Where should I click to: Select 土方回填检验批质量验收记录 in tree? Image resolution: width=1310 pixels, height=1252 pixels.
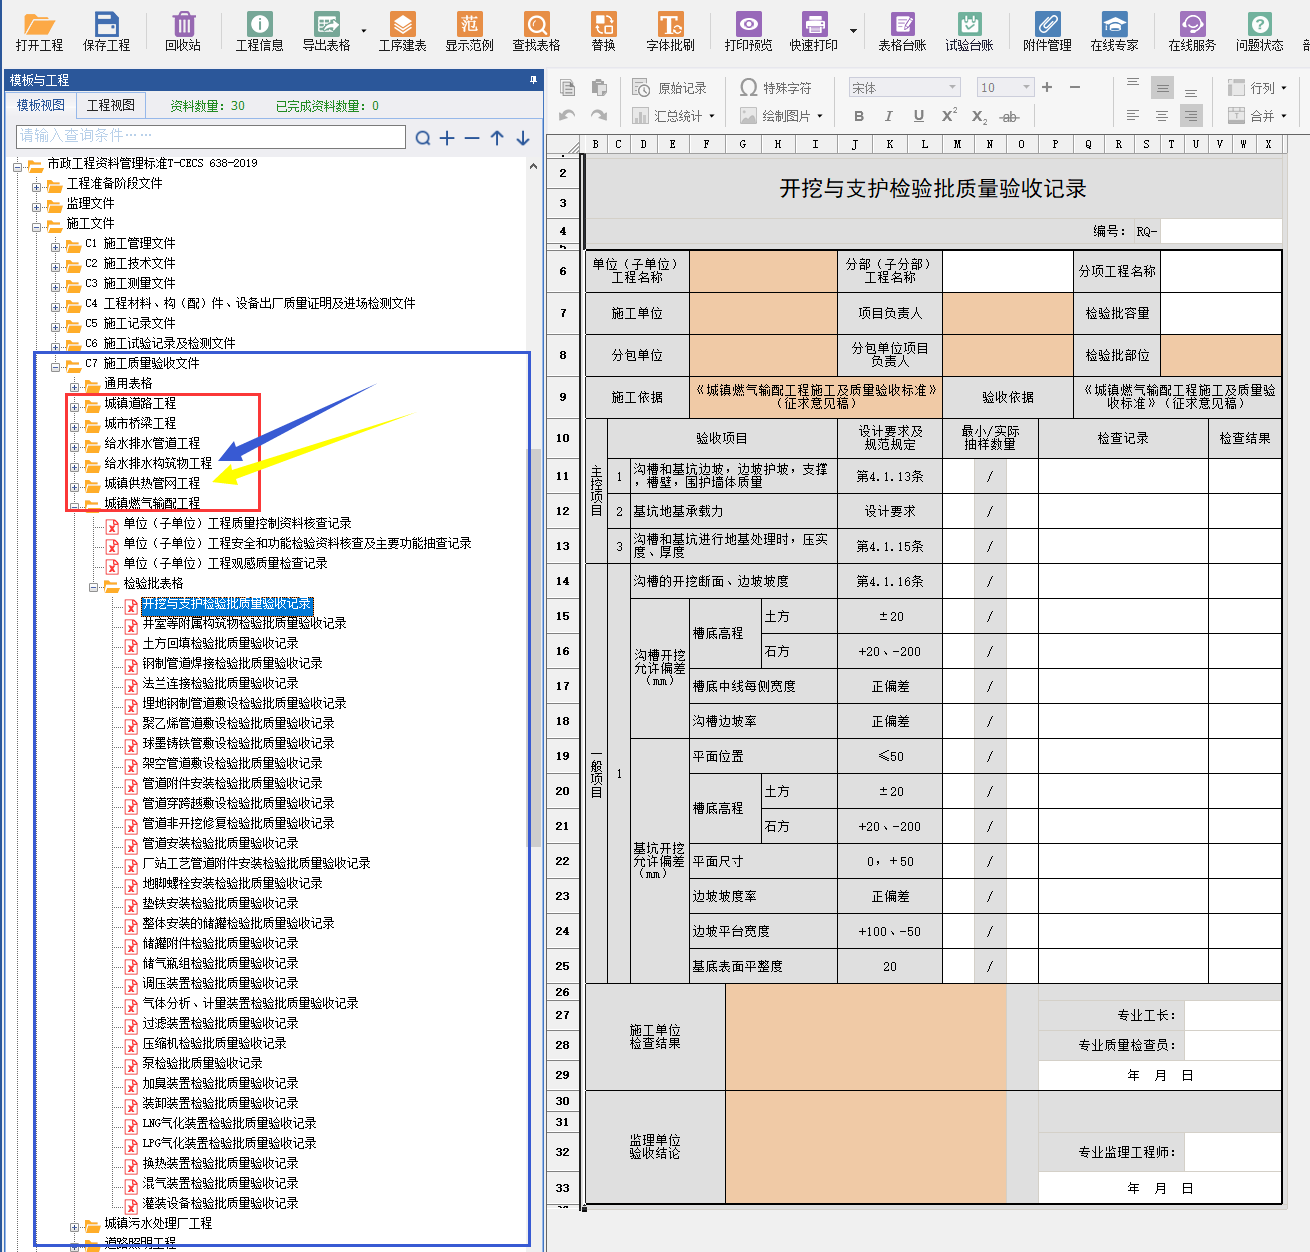pyautogui.click(x=220, y=643)
